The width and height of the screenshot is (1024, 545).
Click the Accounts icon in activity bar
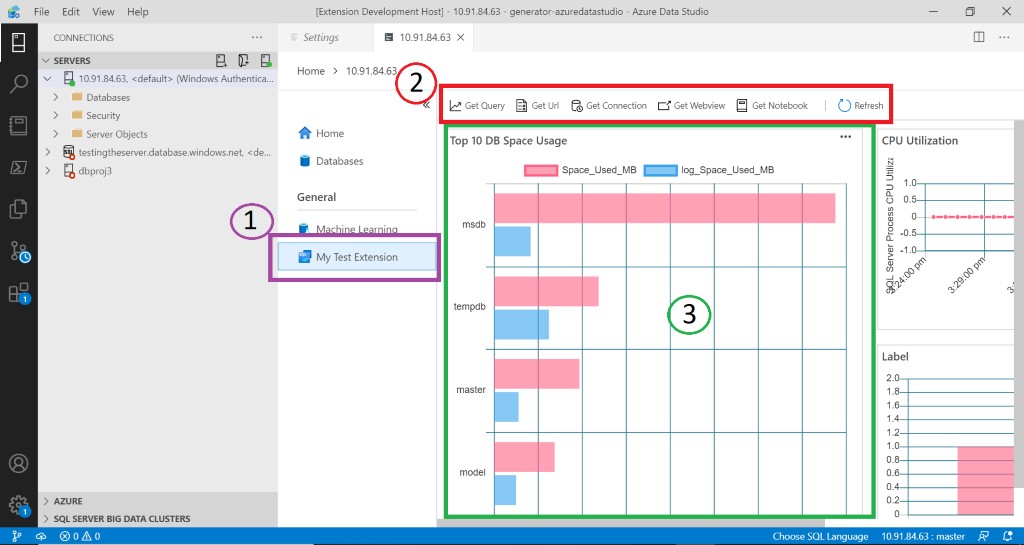18,464
